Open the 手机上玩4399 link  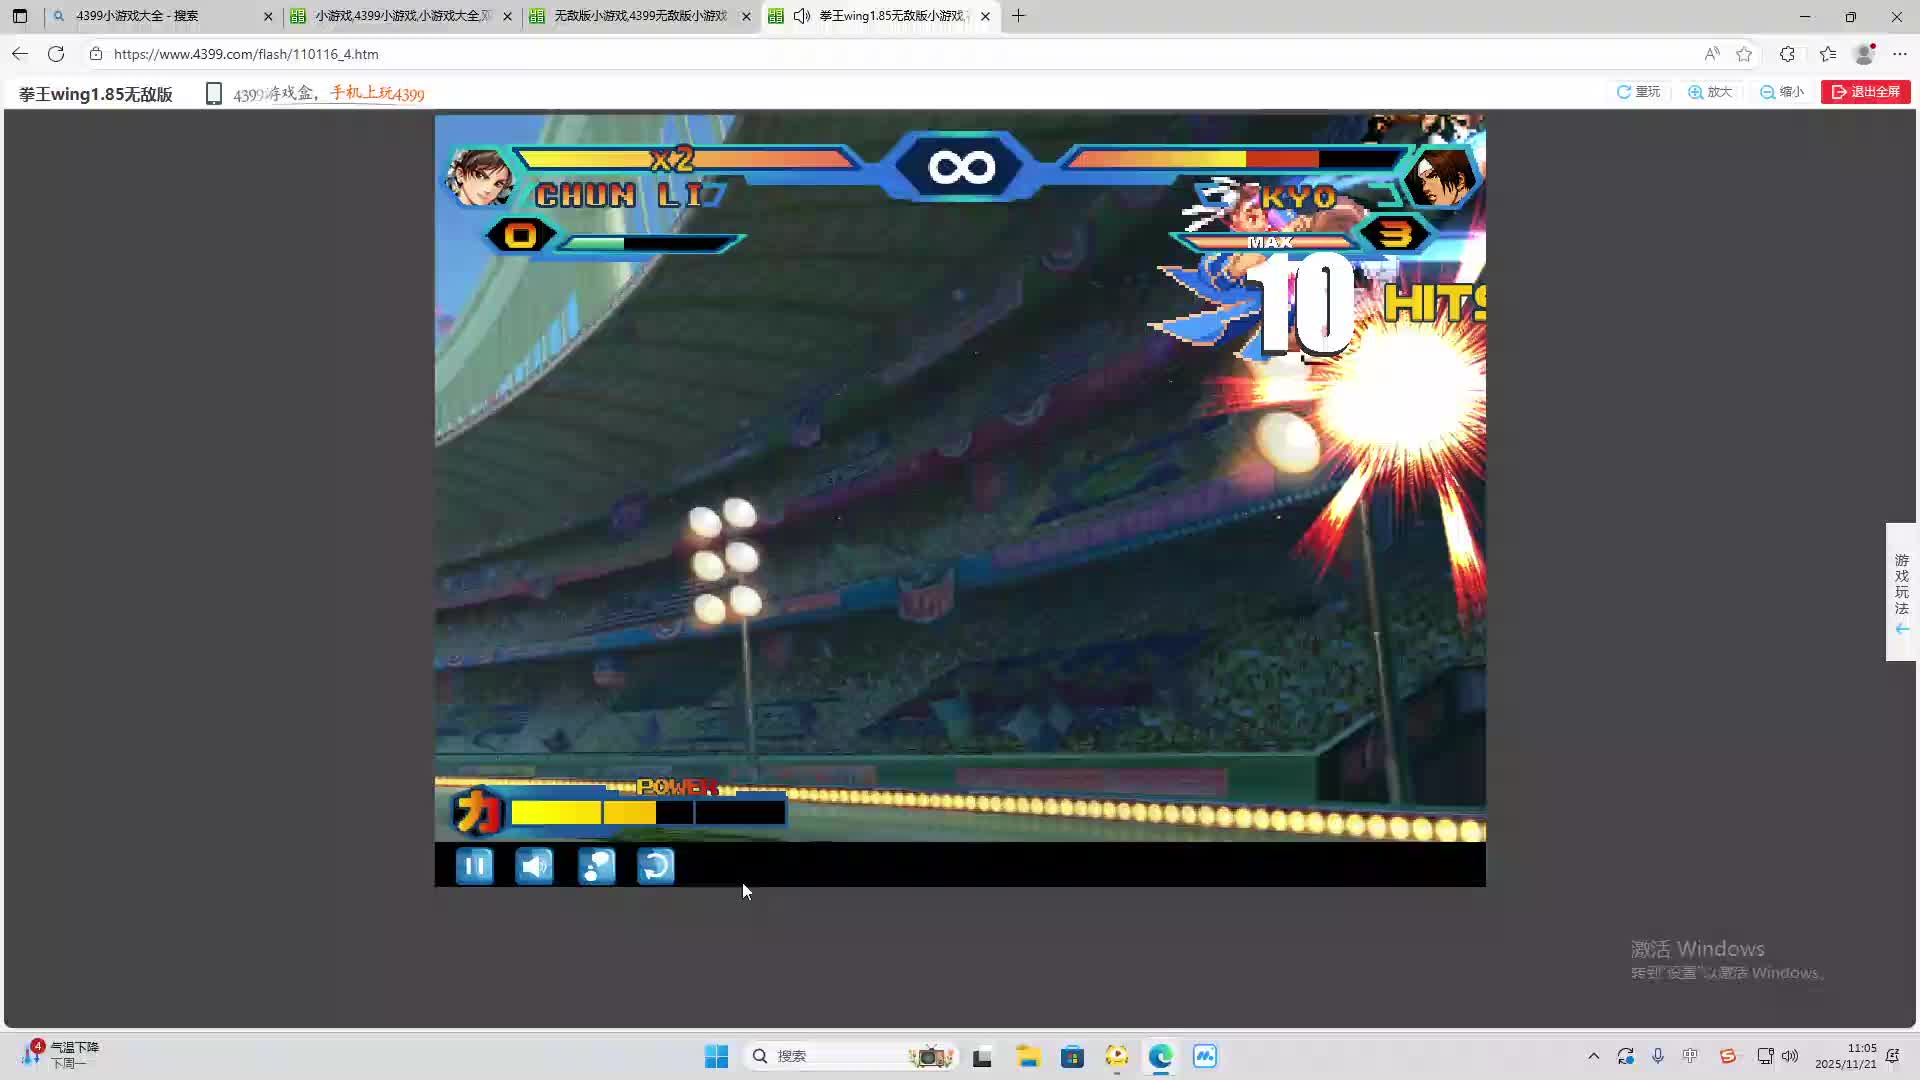pyautogui.click(x=377, y=94)
